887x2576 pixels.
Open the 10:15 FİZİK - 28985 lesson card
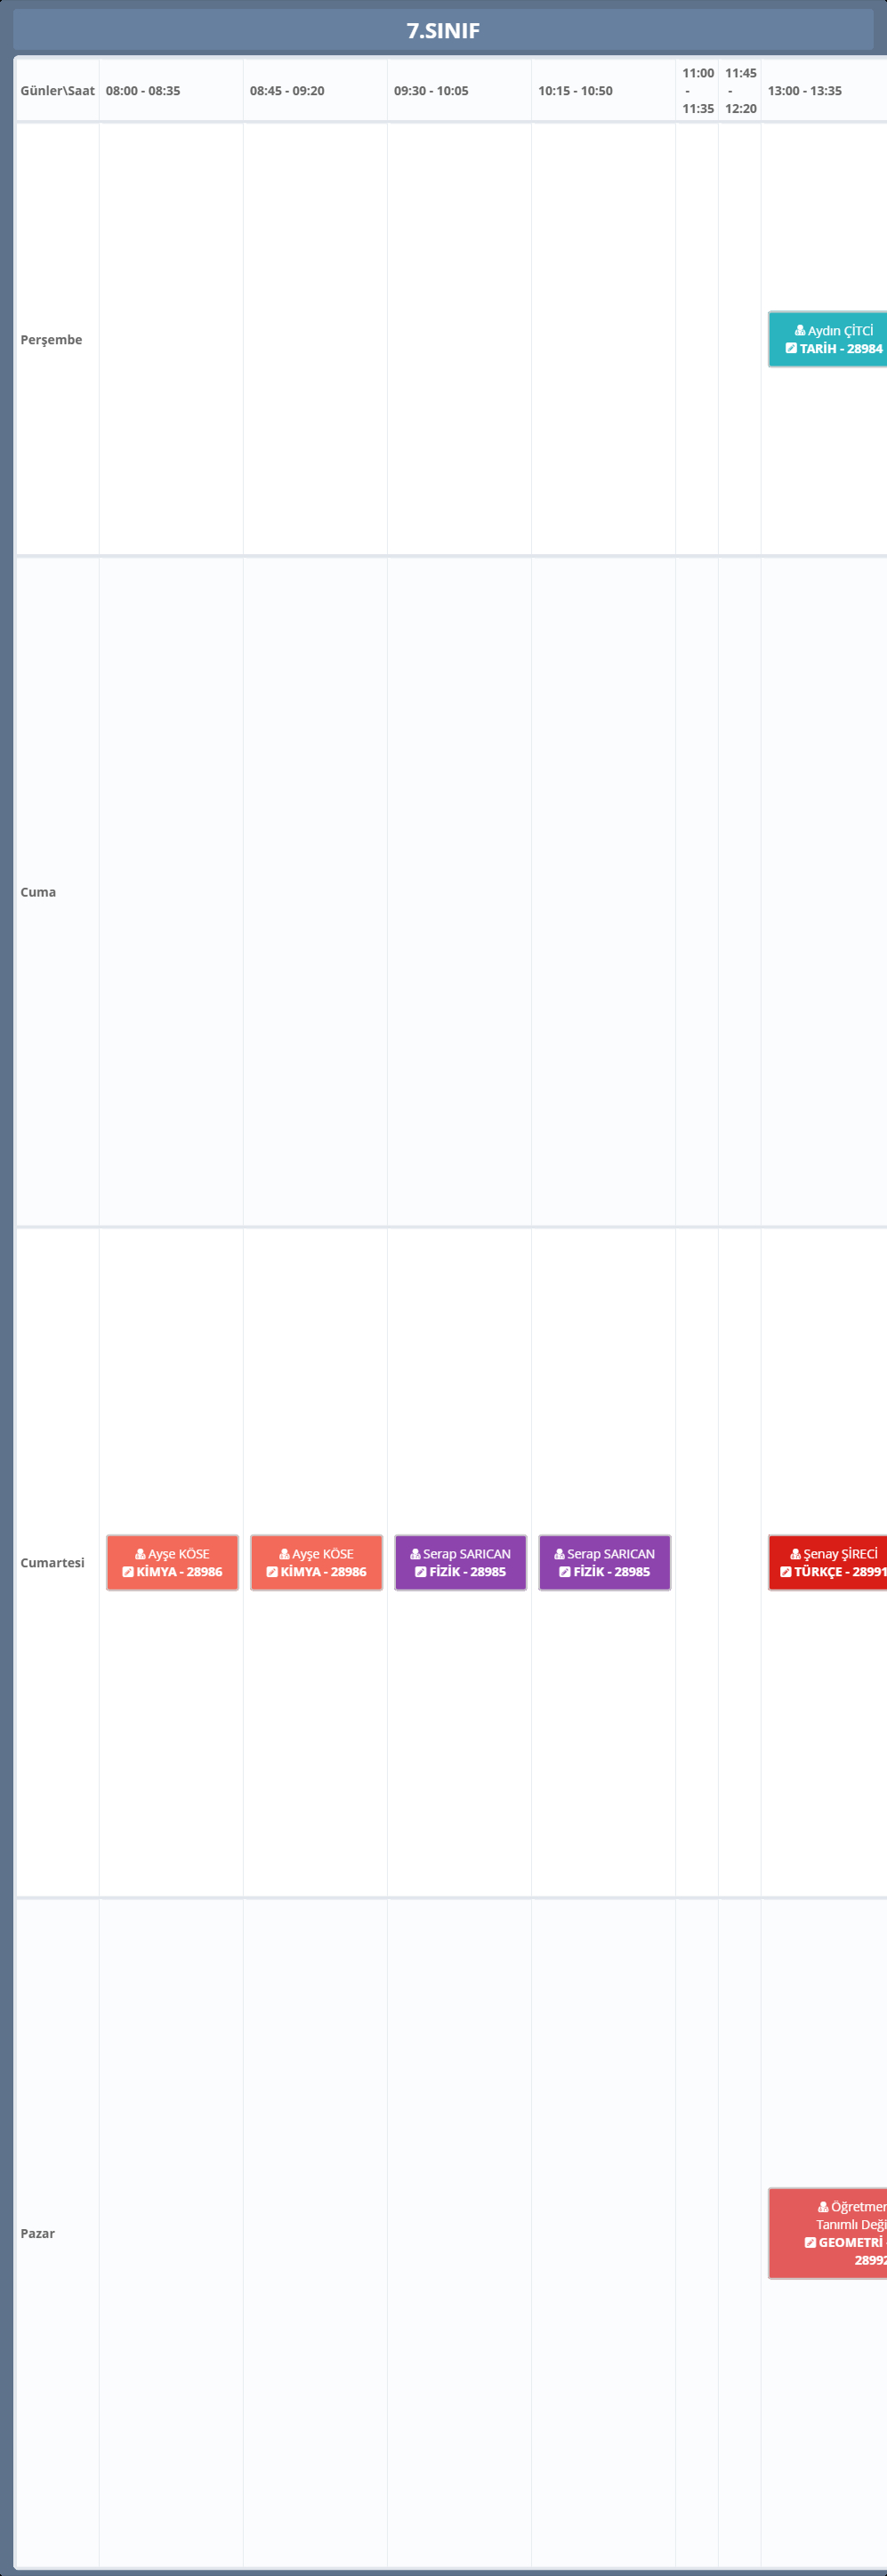tap(604, 1563)
